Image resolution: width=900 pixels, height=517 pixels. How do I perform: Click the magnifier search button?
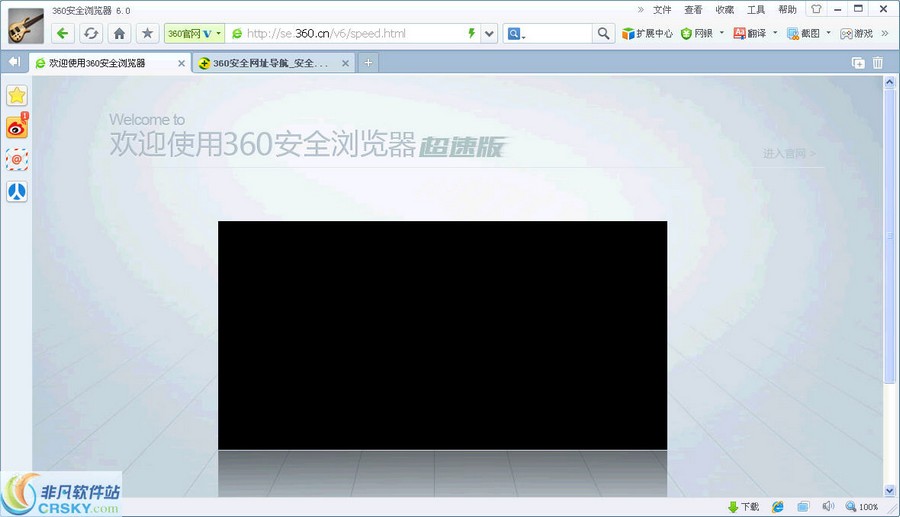click(x=603, y=33)
